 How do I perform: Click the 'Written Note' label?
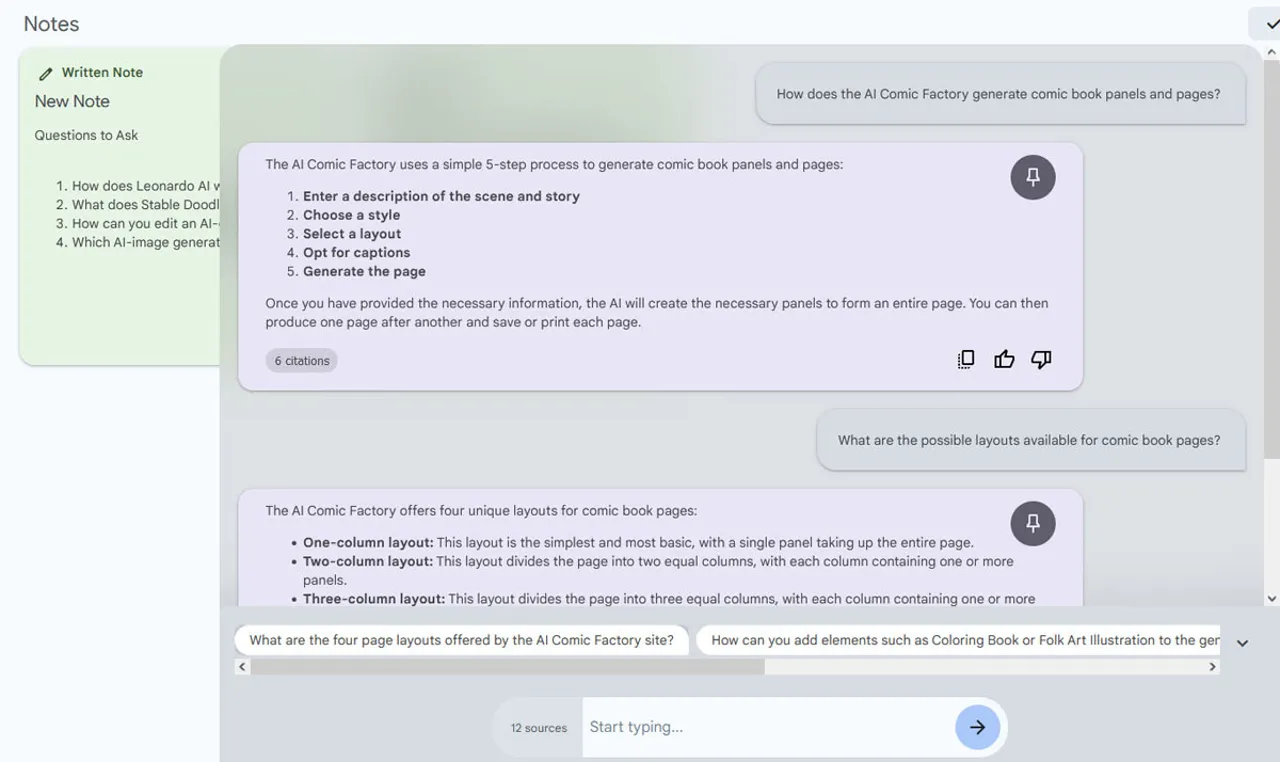(x=102, y=73)
